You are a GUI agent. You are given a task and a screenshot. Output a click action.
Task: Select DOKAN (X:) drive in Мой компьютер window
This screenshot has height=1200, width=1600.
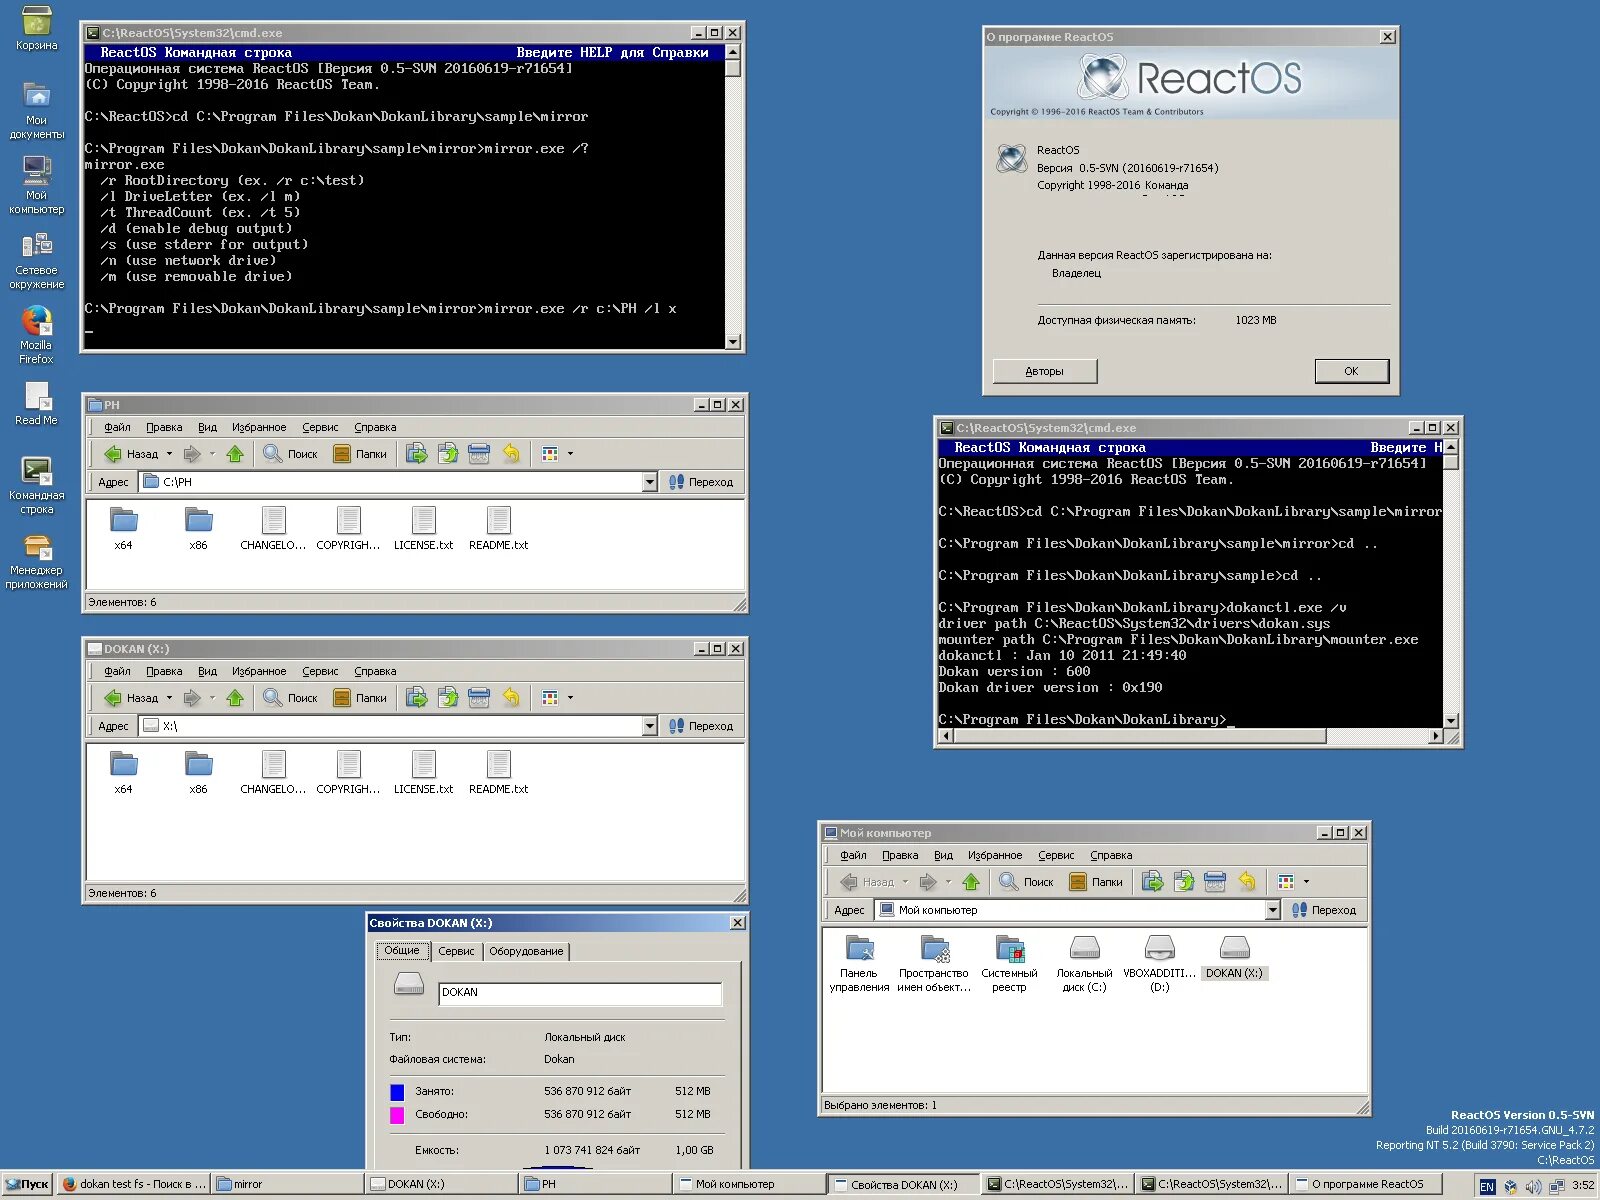tap(1234, 957)
